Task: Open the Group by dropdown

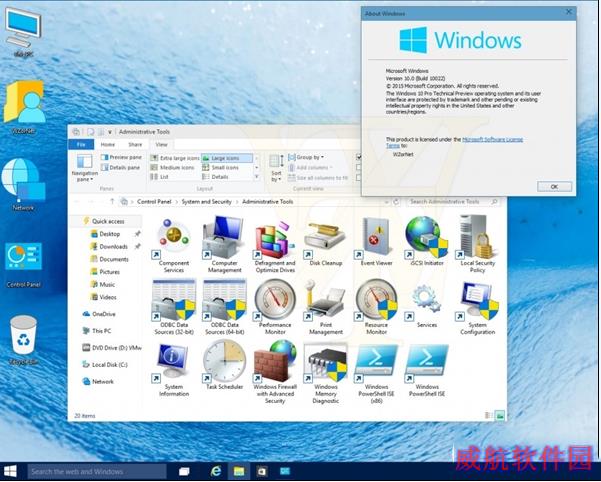Action: tap(306, 157)
